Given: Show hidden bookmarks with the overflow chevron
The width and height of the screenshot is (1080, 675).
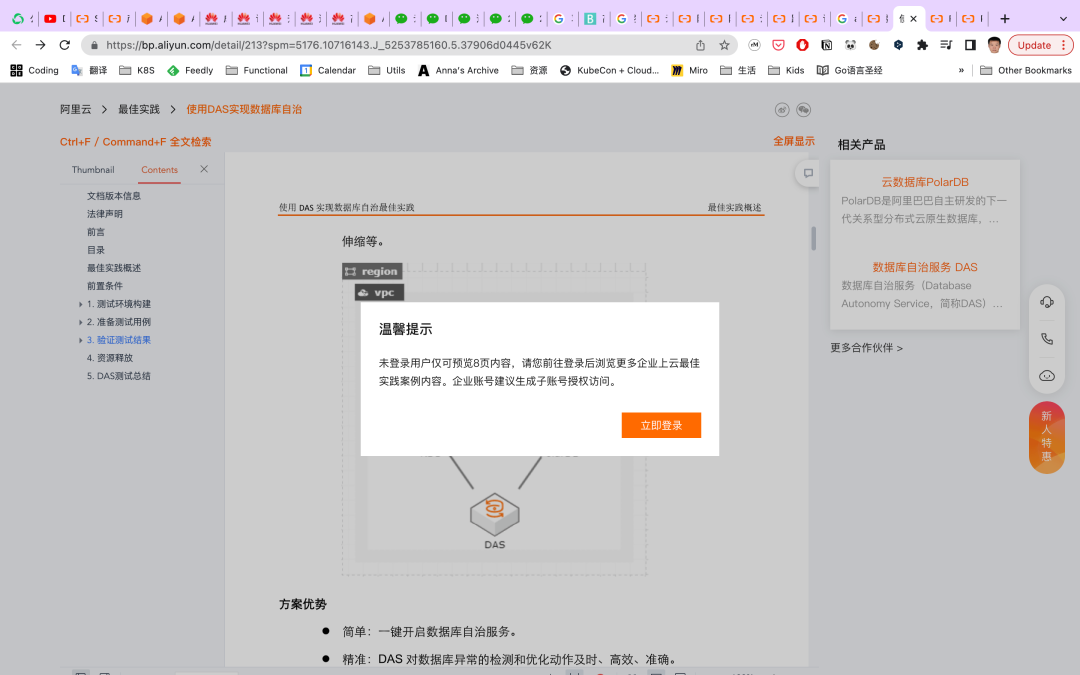Looking at the screenshot, I should click(961, 70).
